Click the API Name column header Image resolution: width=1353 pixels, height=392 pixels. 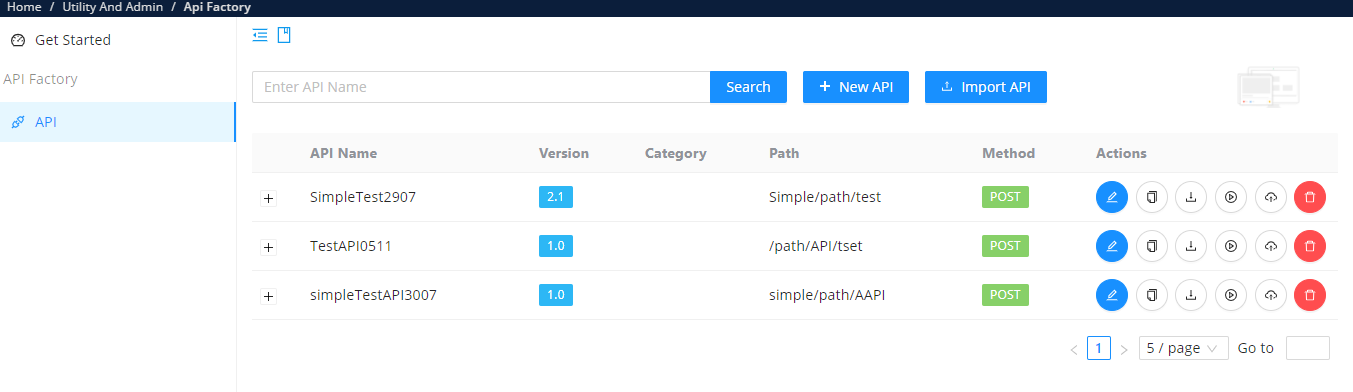click(343, 153)
